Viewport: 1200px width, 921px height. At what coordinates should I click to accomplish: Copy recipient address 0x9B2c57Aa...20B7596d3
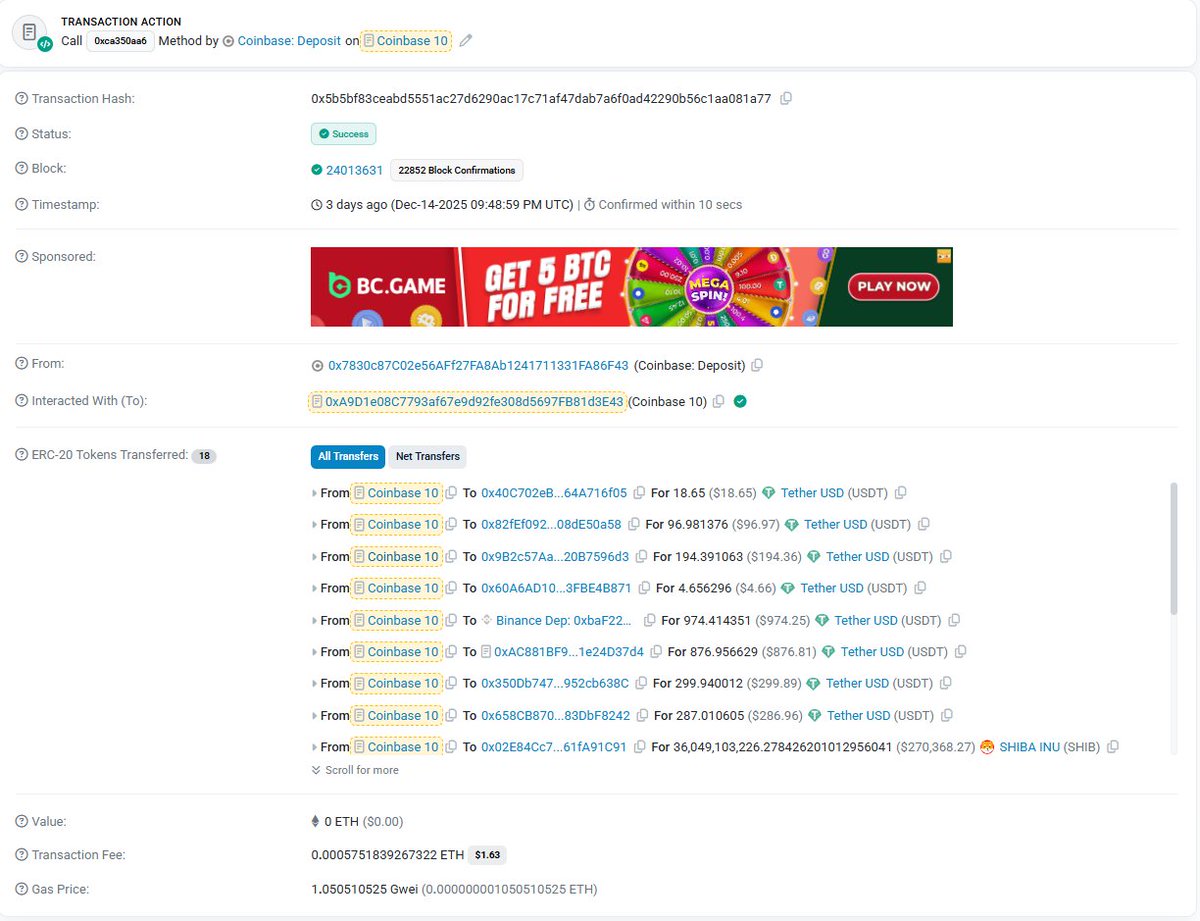[x=639, y=557]
